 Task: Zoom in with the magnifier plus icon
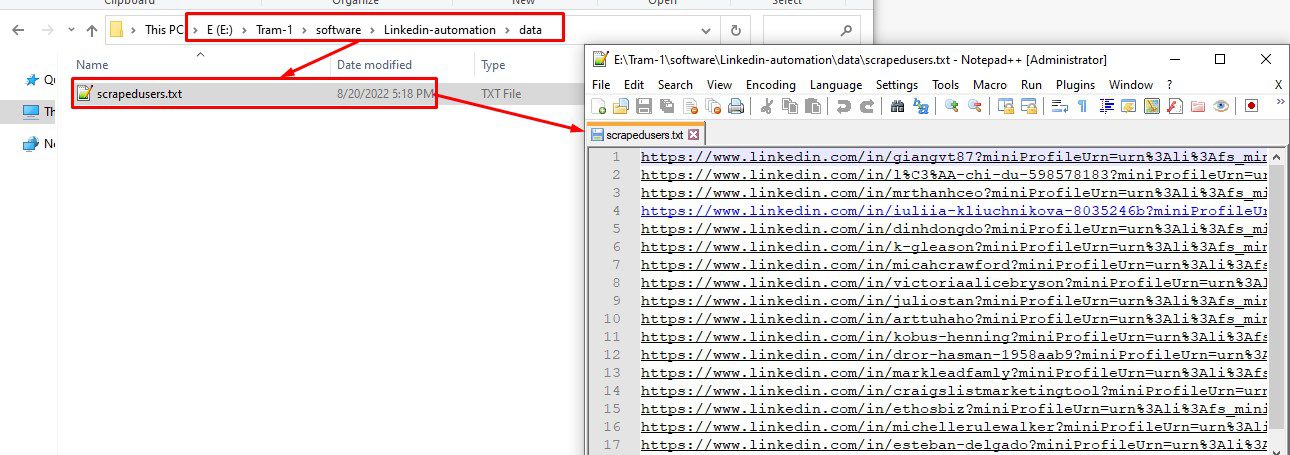point(951,106)
